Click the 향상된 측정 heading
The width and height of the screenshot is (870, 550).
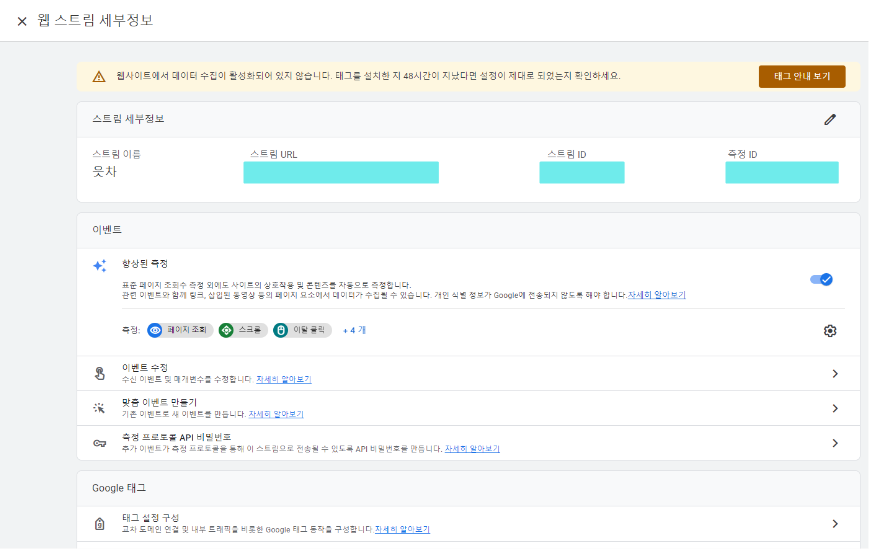[x=145, y=264]
